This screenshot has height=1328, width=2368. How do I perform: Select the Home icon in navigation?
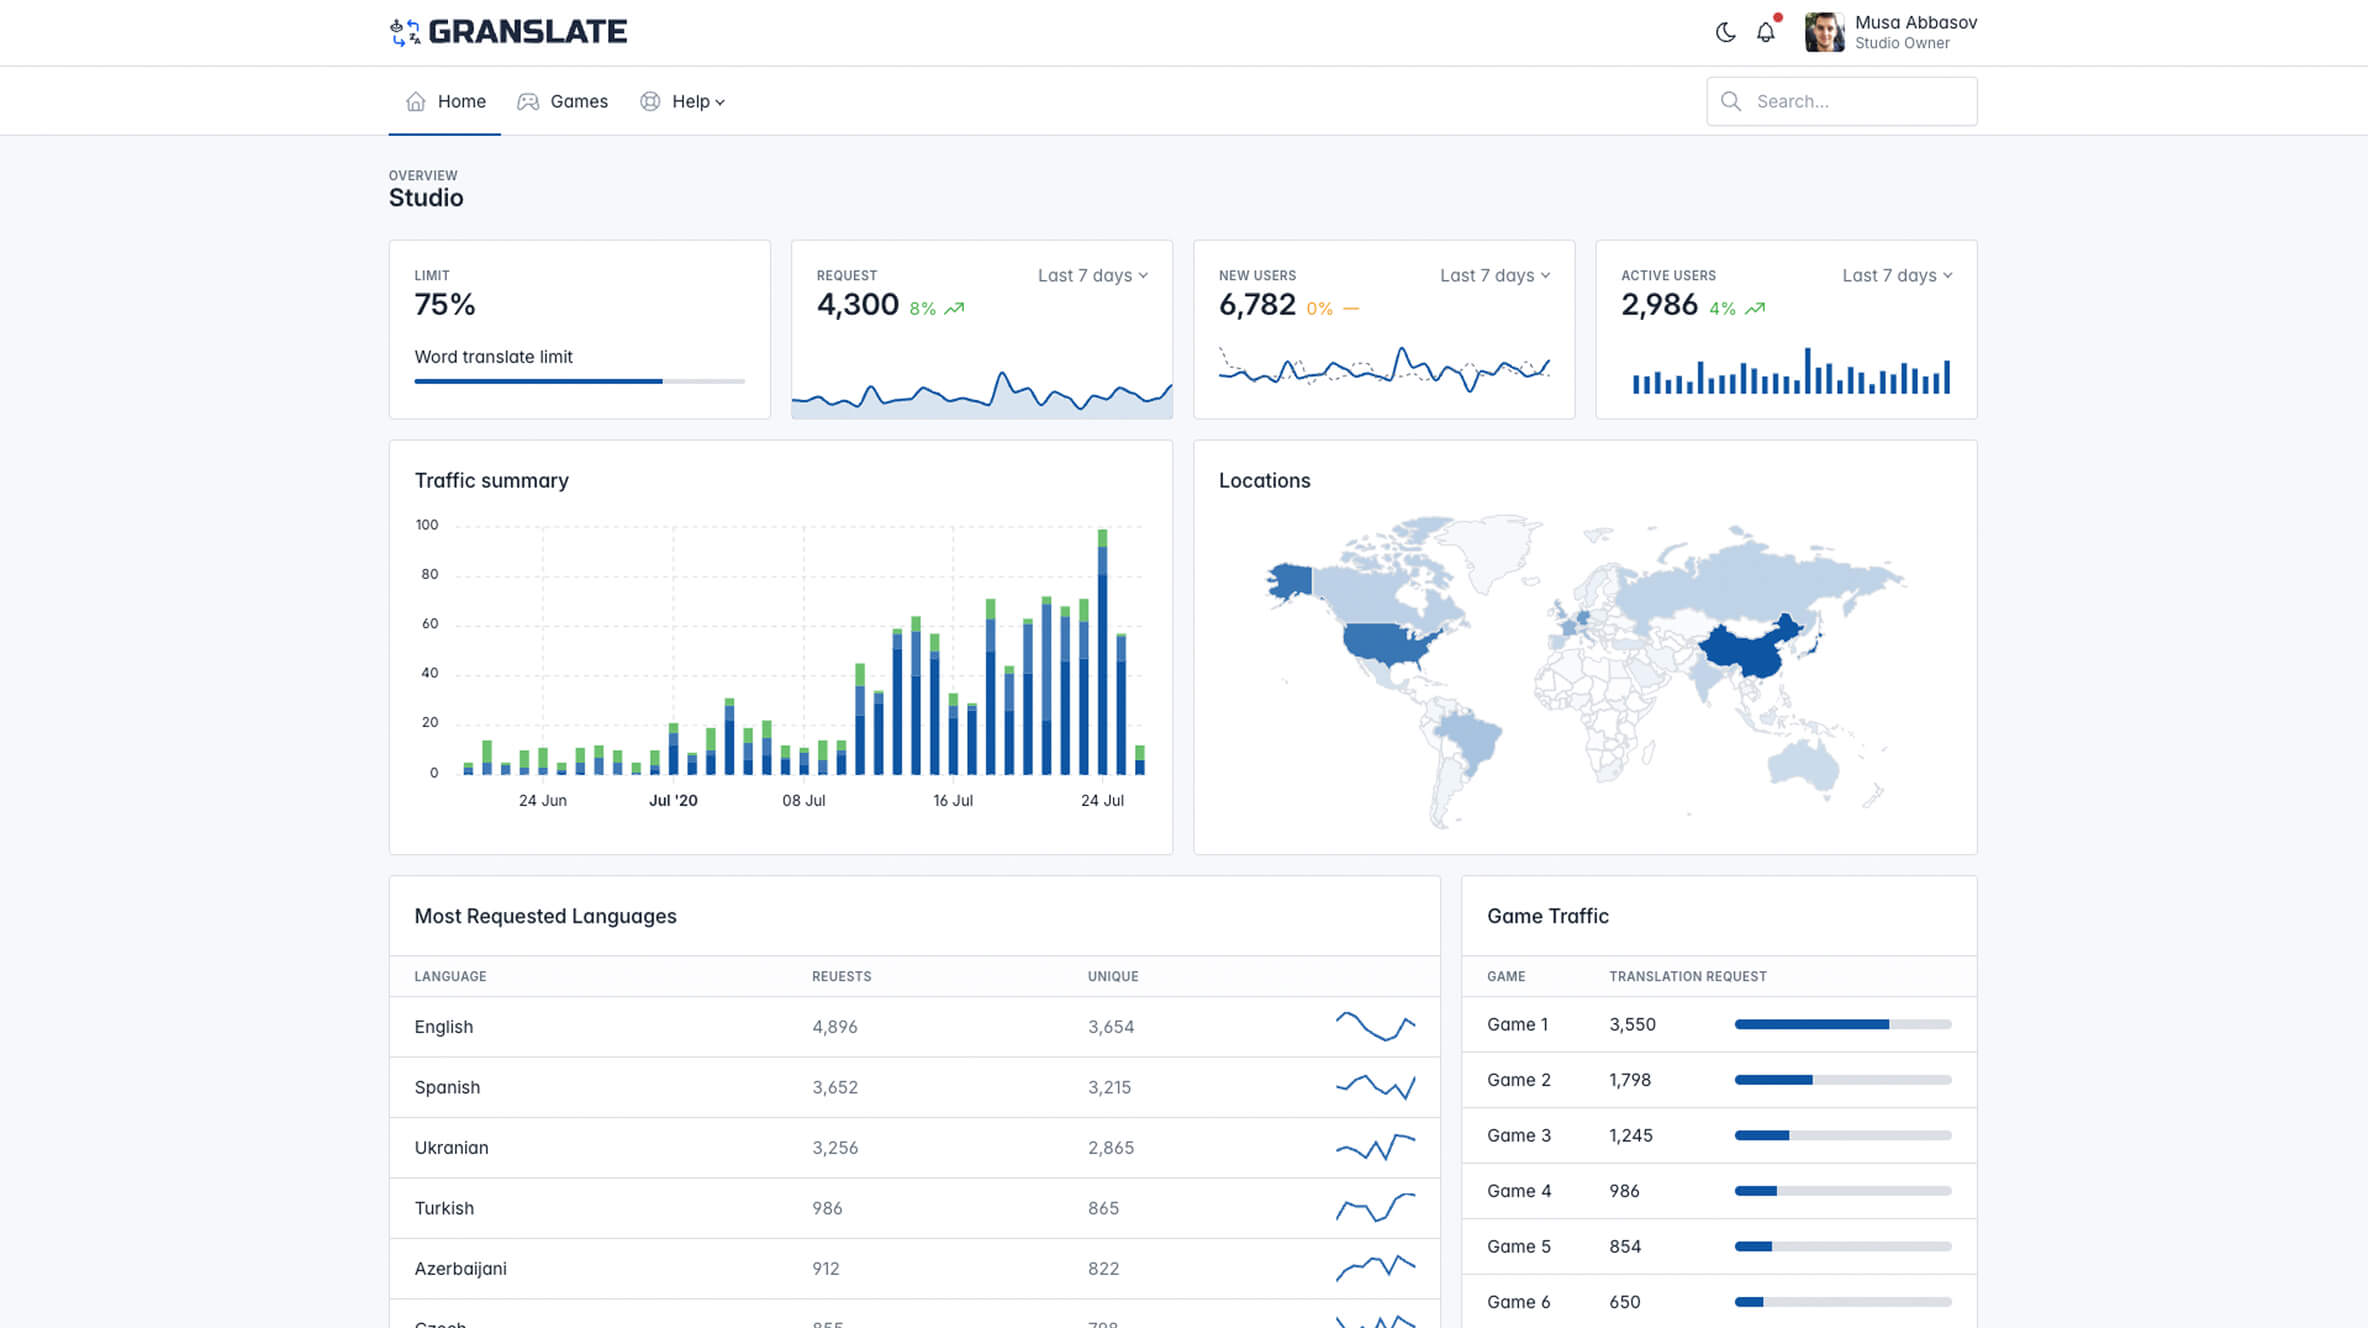[x=416, y=101]
